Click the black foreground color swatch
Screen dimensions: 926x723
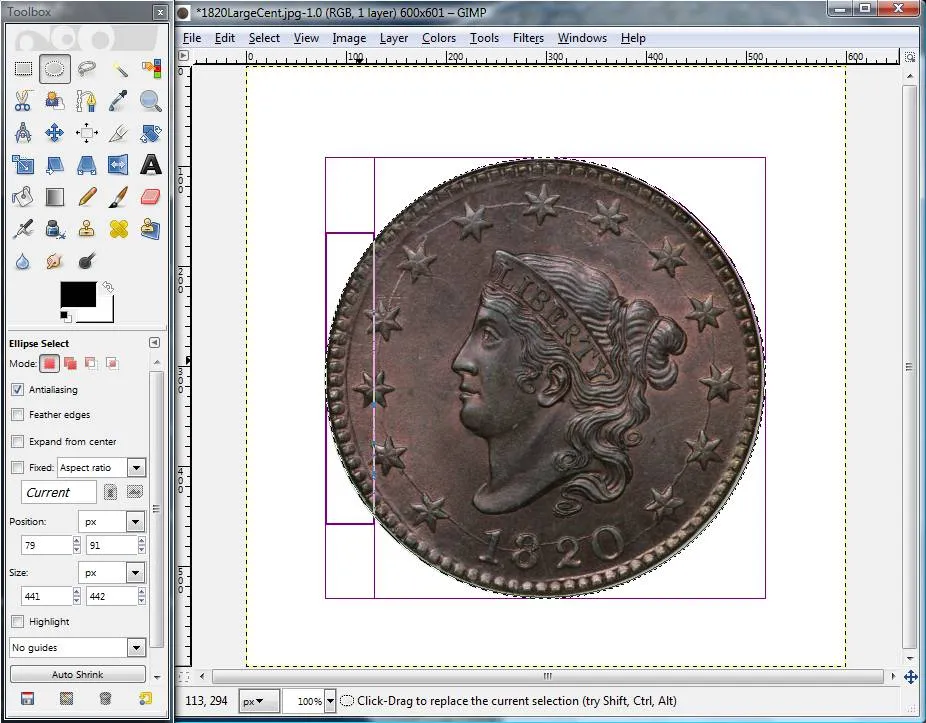[78, 294]
